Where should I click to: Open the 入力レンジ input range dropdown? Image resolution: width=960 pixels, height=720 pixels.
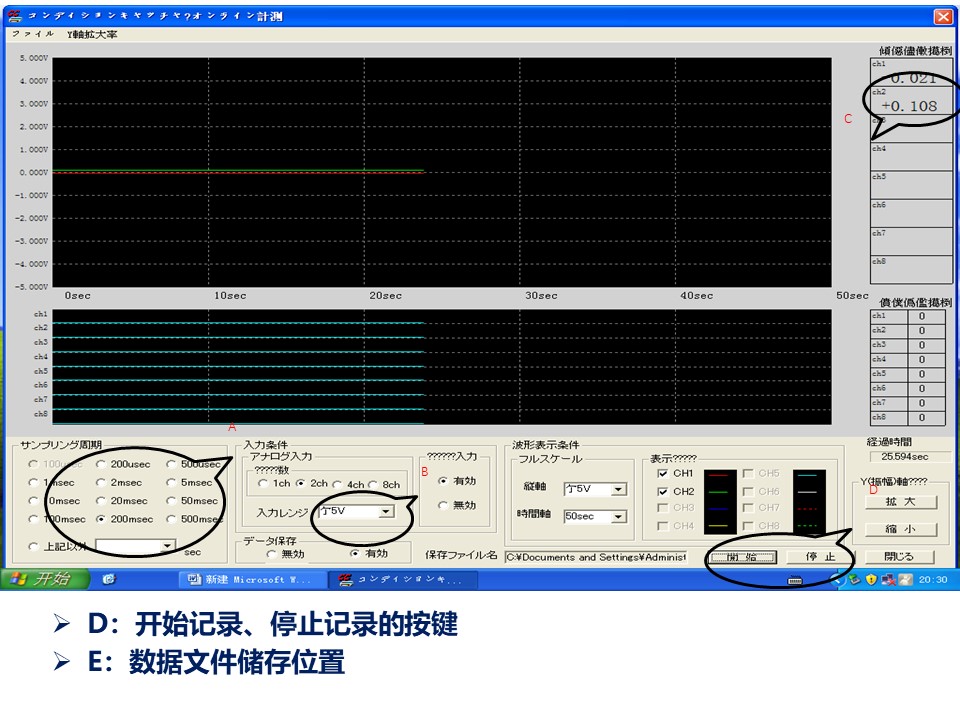pos(386,512)
